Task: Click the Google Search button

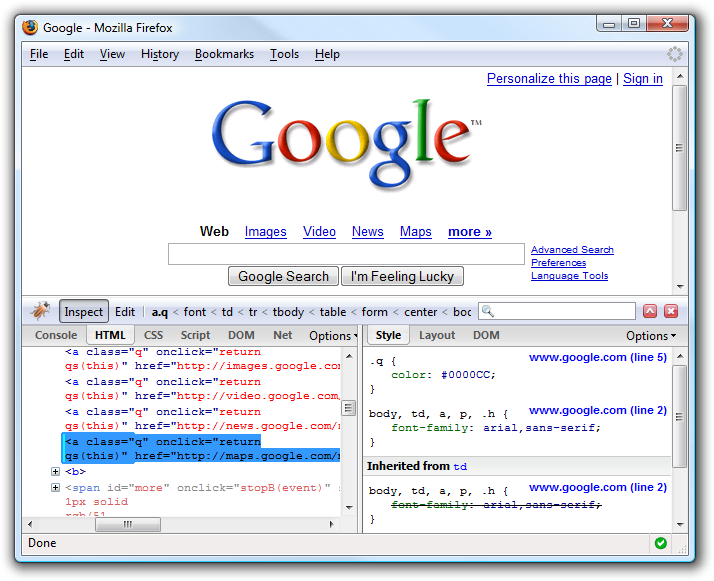Action: [283, 277]
